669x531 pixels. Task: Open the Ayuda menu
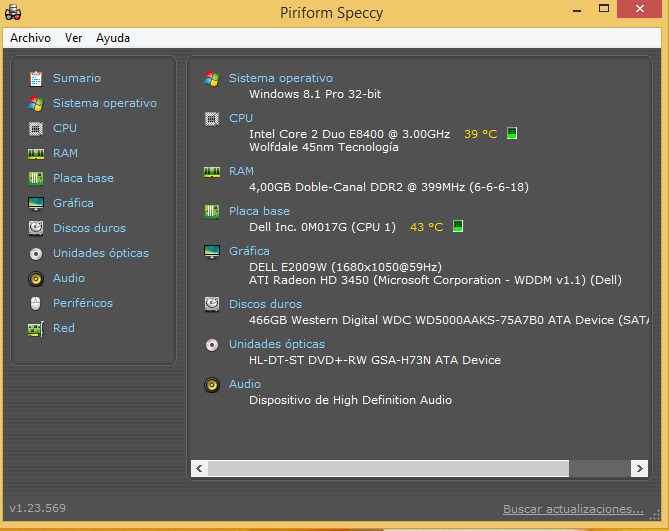(113, 38)
